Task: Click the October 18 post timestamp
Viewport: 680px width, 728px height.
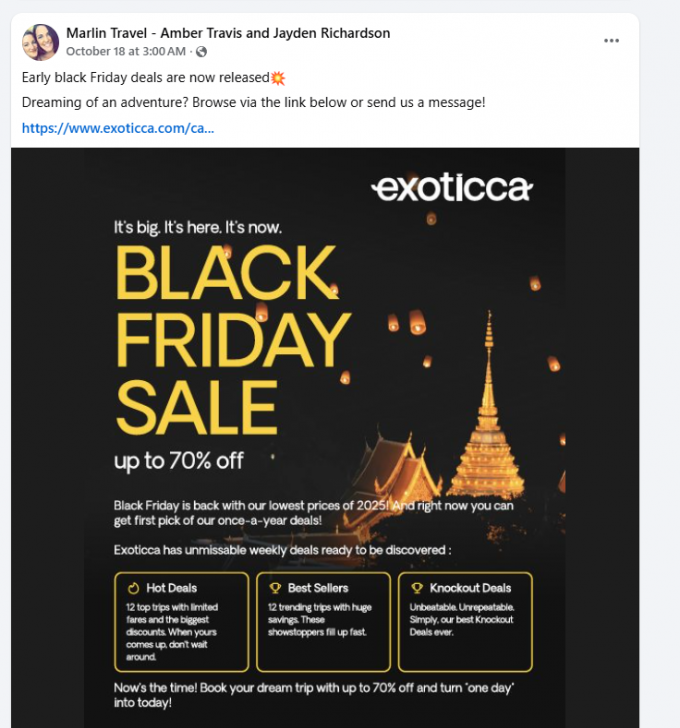Action: tap(126, 52)
